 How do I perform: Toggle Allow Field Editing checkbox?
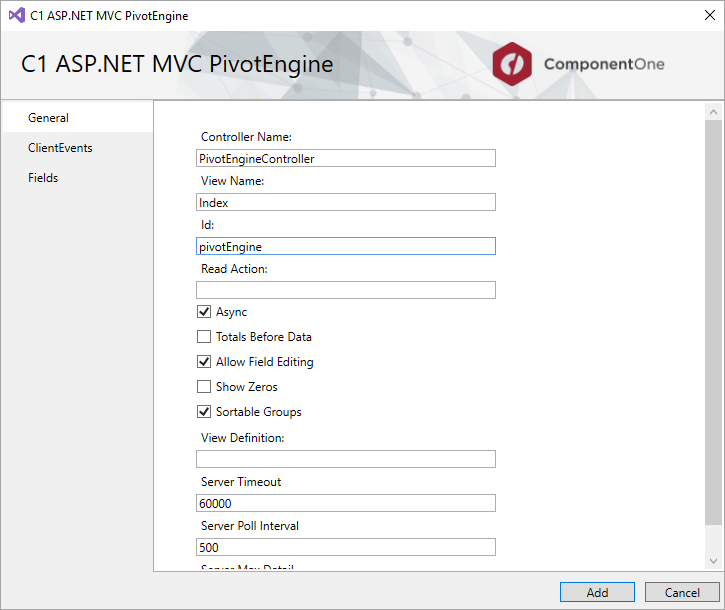click(x=204, y=361)
